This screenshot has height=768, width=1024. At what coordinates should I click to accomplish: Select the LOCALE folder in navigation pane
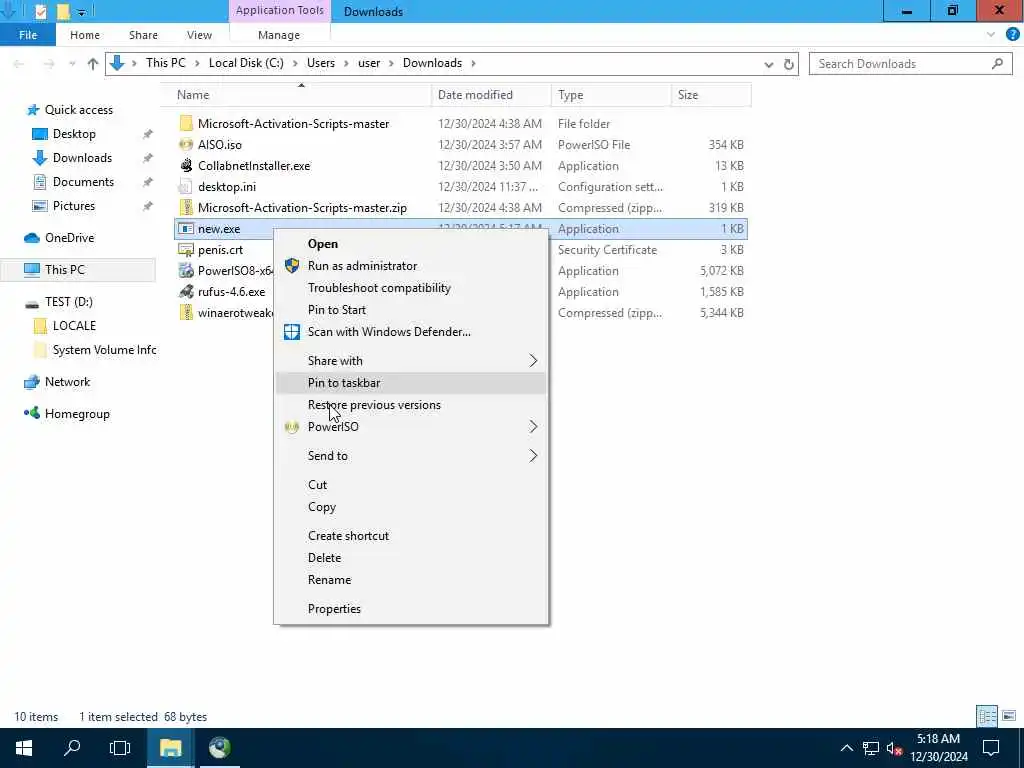[74, 326]
